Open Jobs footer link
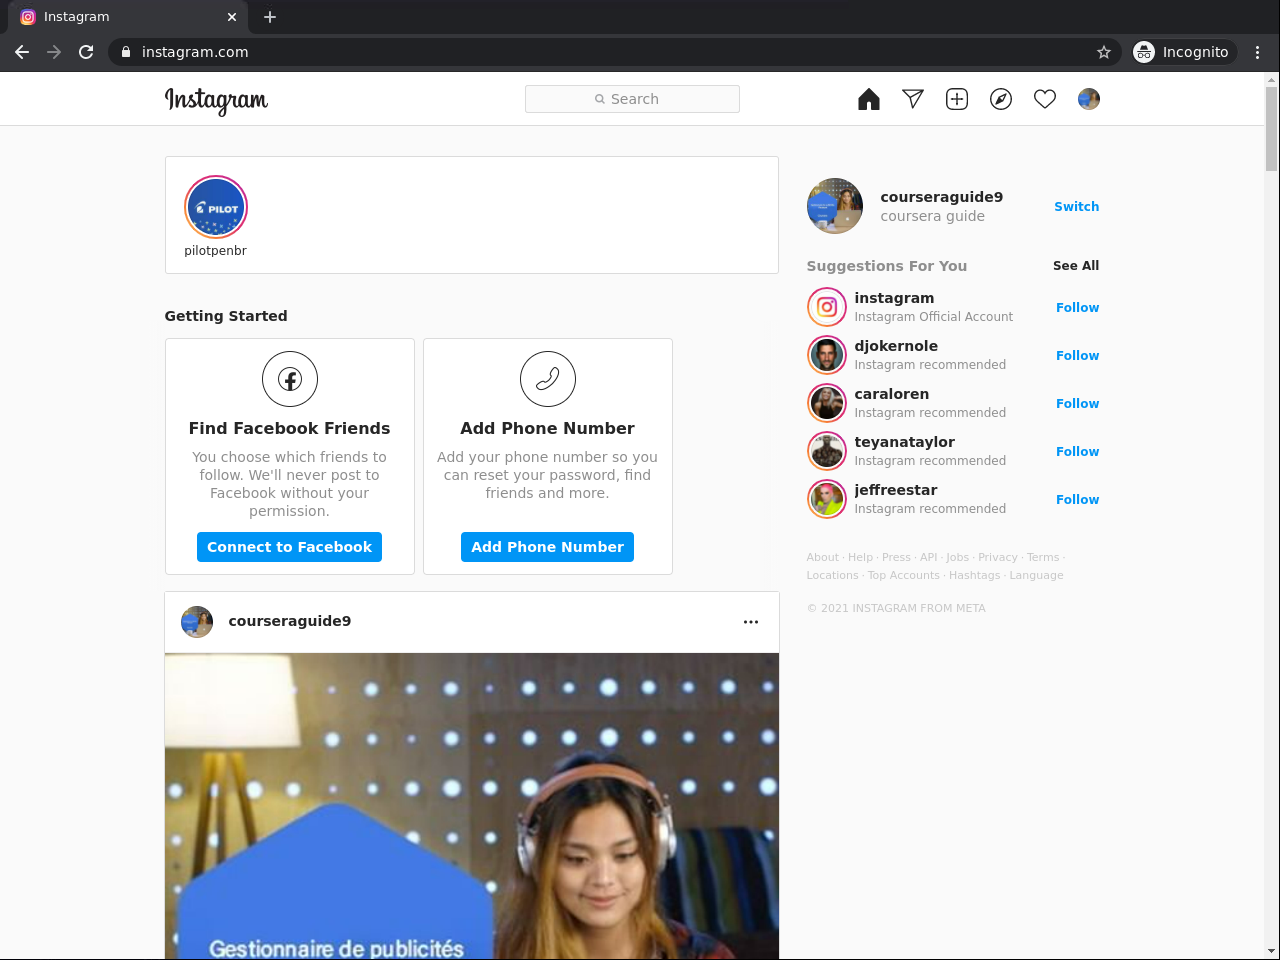 [x=958, y=558]
